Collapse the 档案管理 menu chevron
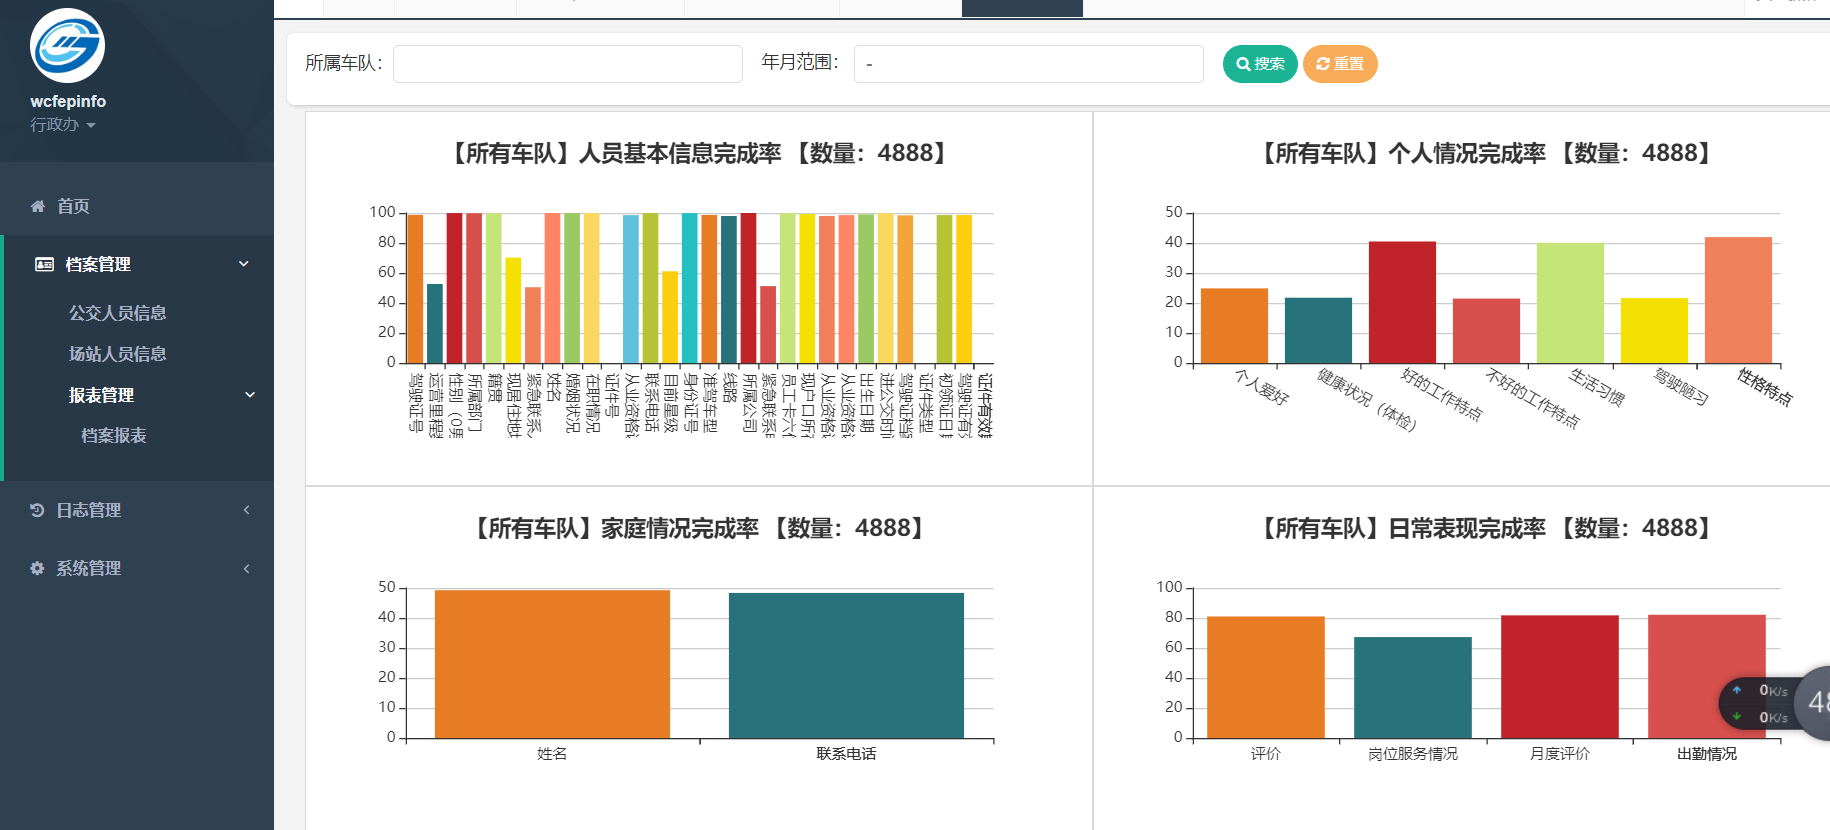The height and width of the screenshot is (830, 1830). (x=244, y=264)
